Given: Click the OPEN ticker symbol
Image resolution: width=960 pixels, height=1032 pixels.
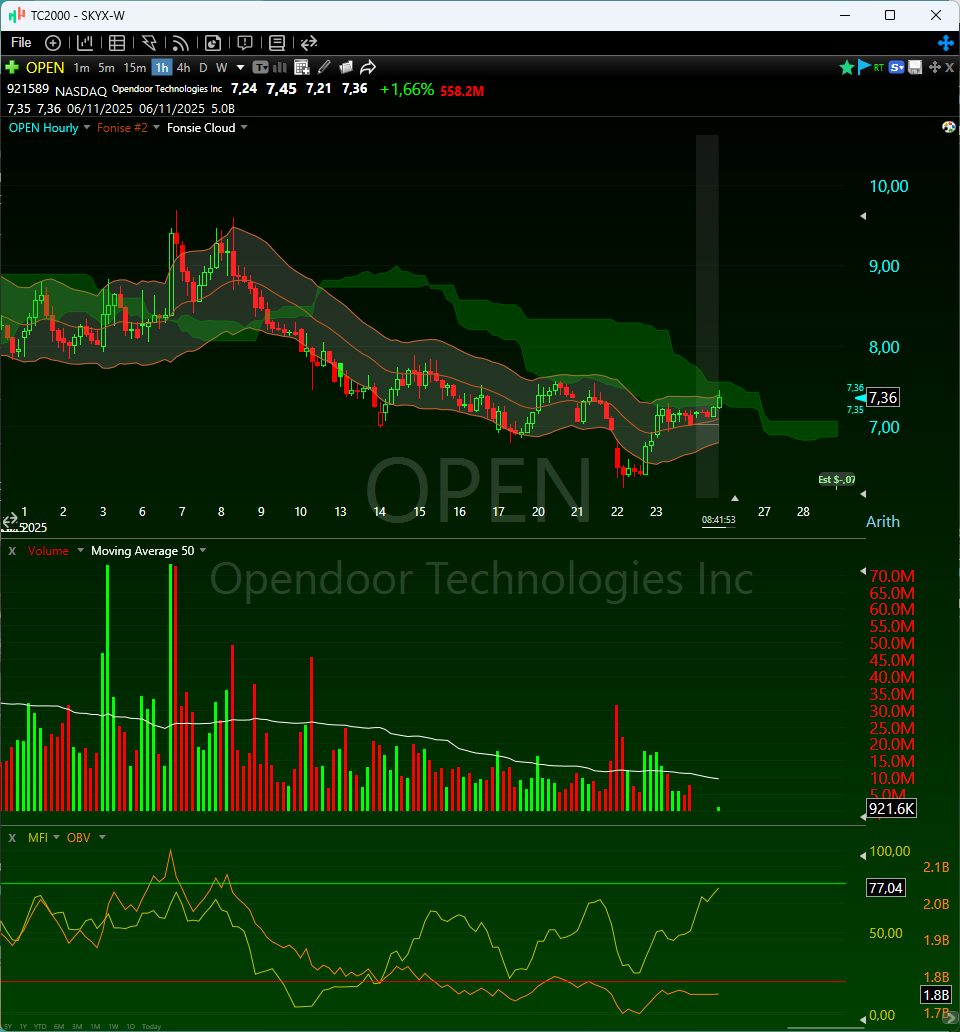Looking at the screenshot, I should (x=45, y=68).
